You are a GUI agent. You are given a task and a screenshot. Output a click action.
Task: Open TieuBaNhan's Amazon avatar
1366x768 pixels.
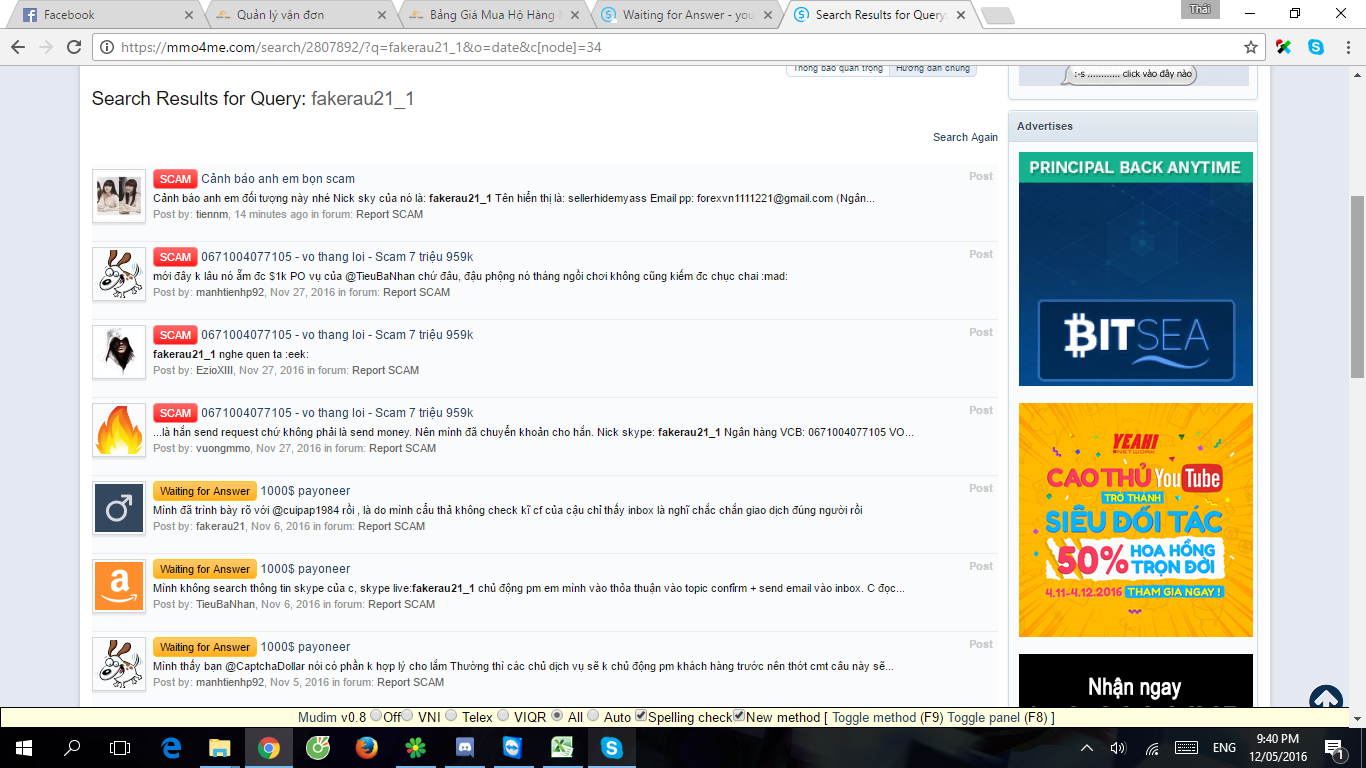click(119, 586)
